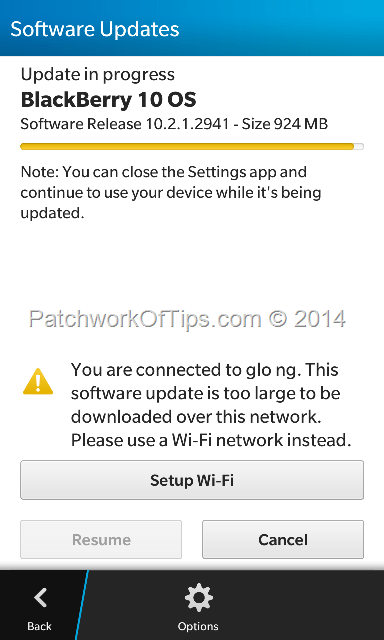Click the 'Update in progress' status text
This screenshot has height=640, width=384.
pyautogui.click(x=98, y=75)
